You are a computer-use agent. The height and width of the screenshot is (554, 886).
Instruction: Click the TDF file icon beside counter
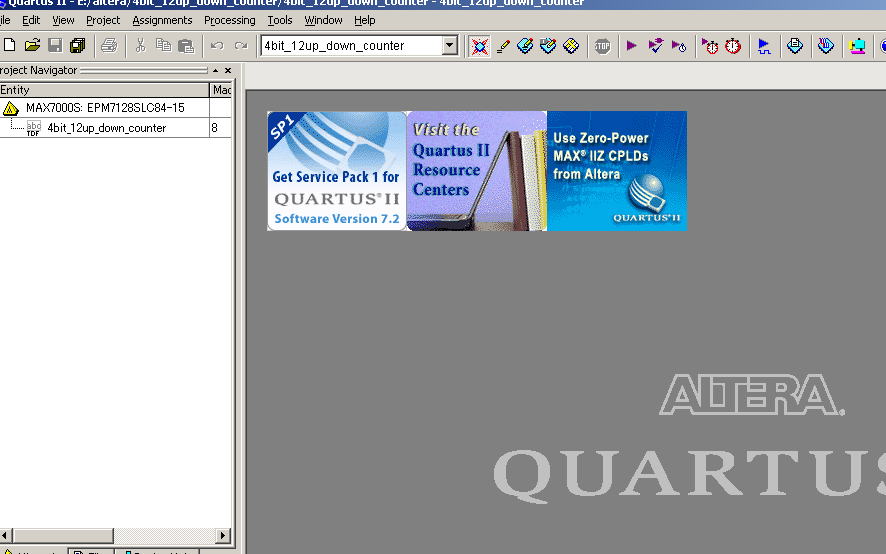pos(33,128)
